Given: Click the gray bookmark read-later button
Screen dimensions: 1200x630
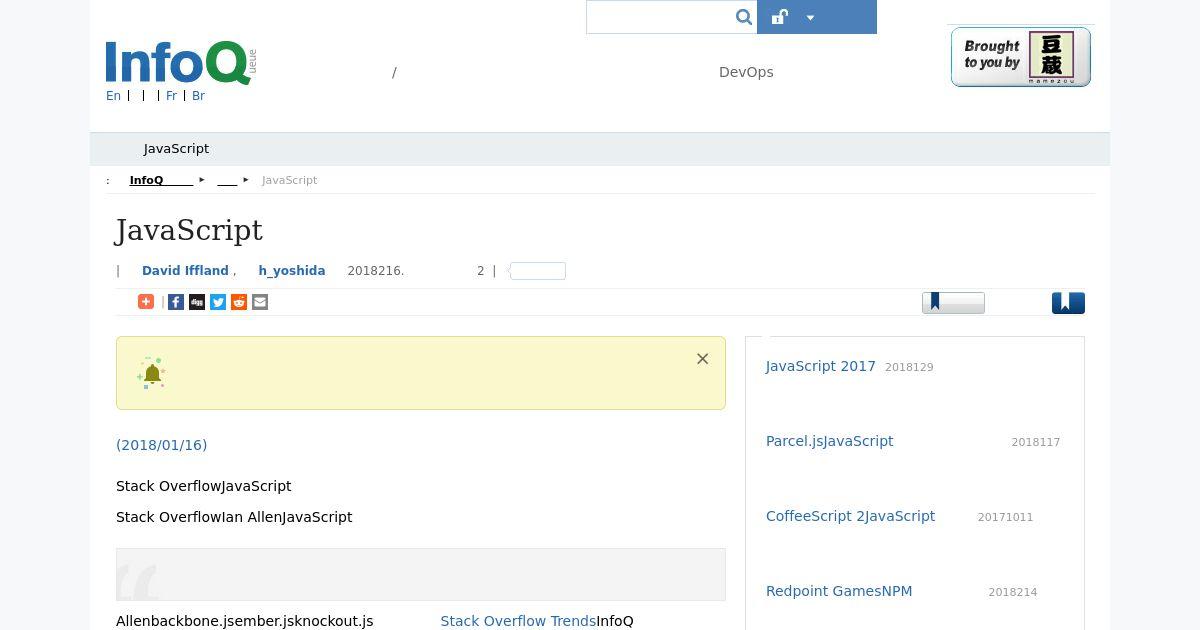Looking at the screenshot, I should coord(953,302).
